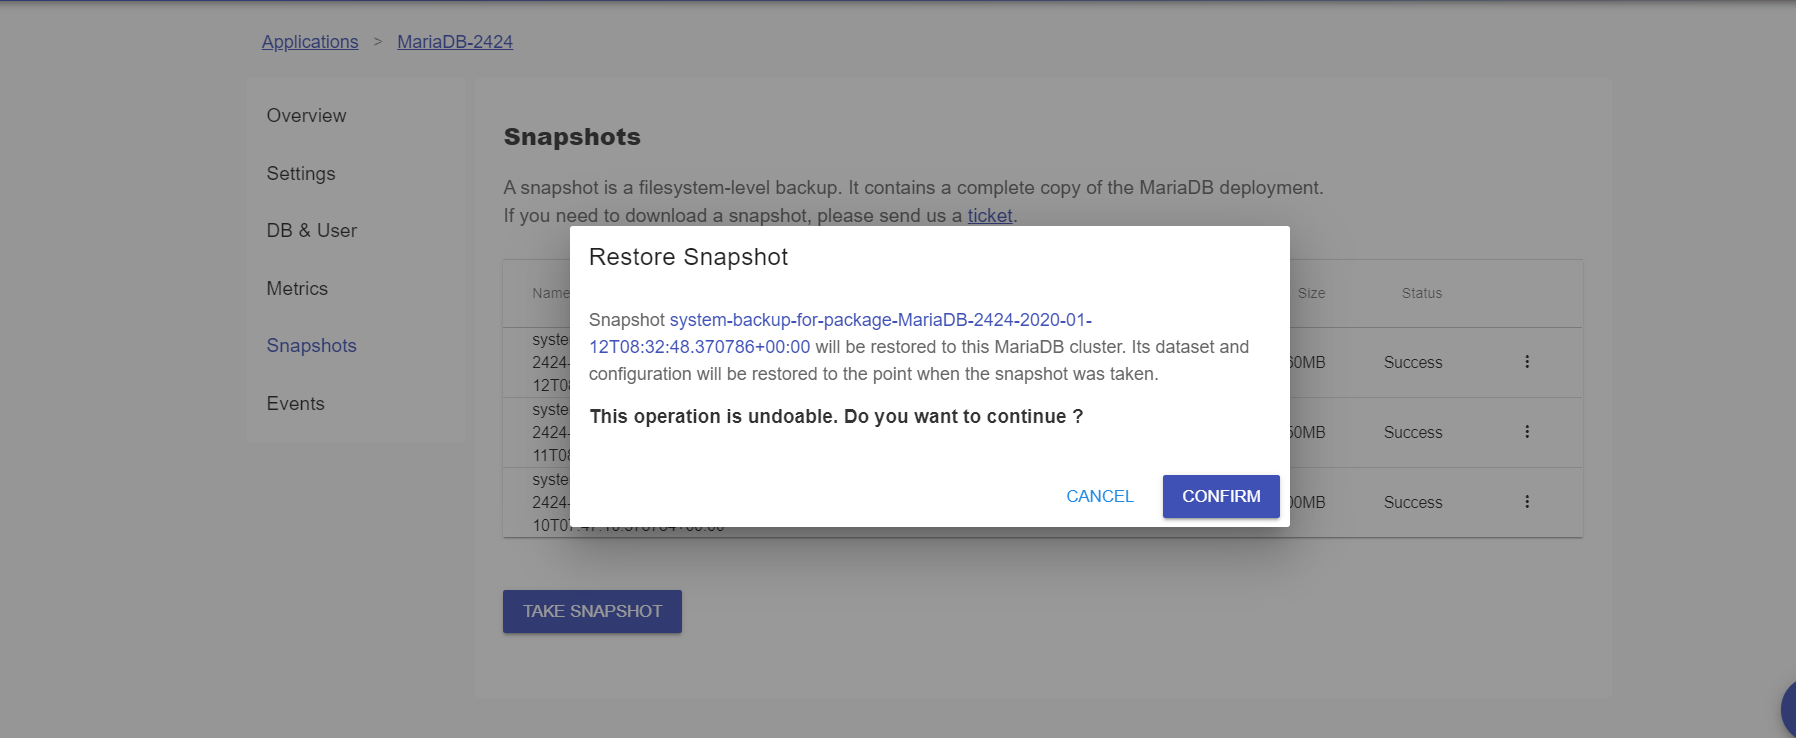Cancel the Restore Snapshot dialog
Viewport: 1796px width, 738px height.
pos(1099,496)
